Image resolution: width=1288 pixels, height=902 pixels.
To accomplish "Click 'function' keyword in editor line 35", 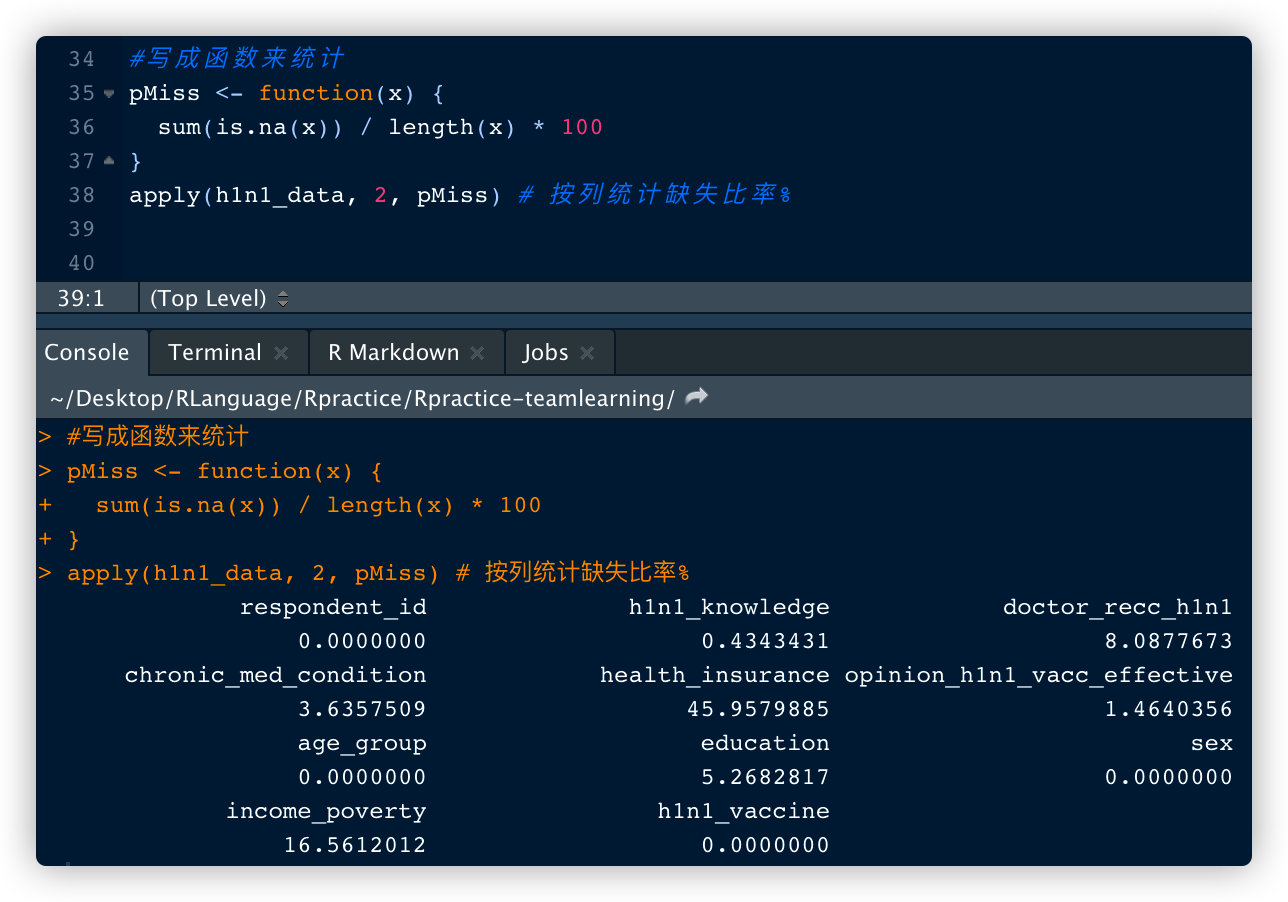I will (x=316, y=93).
